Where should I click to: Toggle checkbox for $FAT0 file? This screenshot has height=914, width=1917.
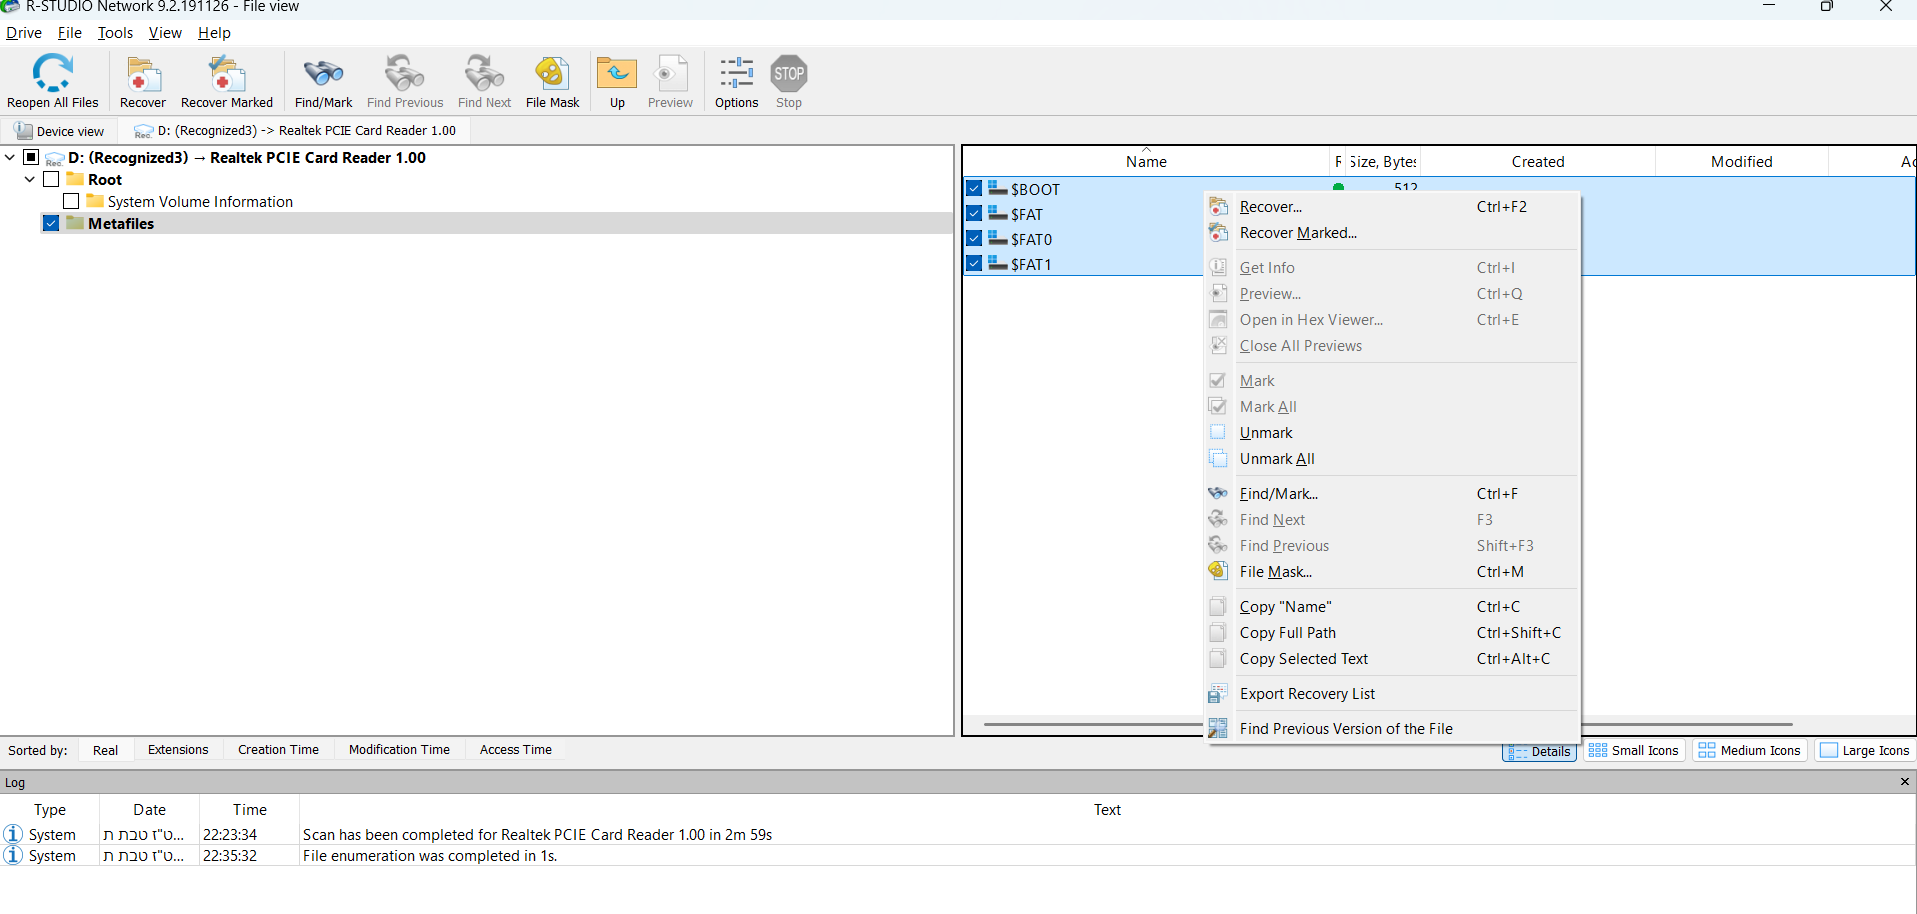974,238
